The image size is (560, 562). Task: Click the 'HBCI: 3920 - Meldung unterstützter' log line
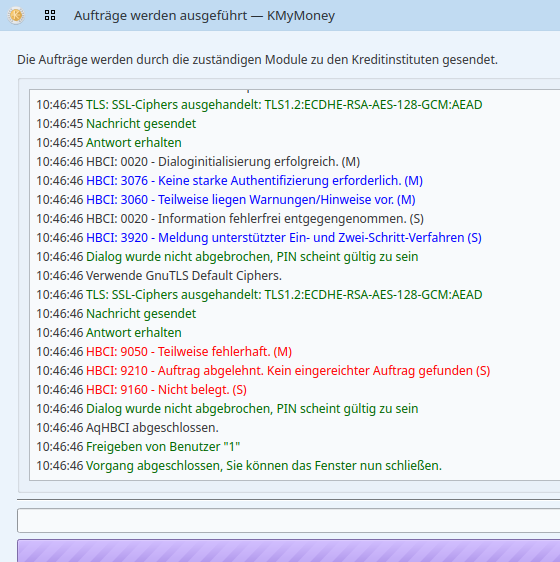pyautogui.click(x=259, y=238)
